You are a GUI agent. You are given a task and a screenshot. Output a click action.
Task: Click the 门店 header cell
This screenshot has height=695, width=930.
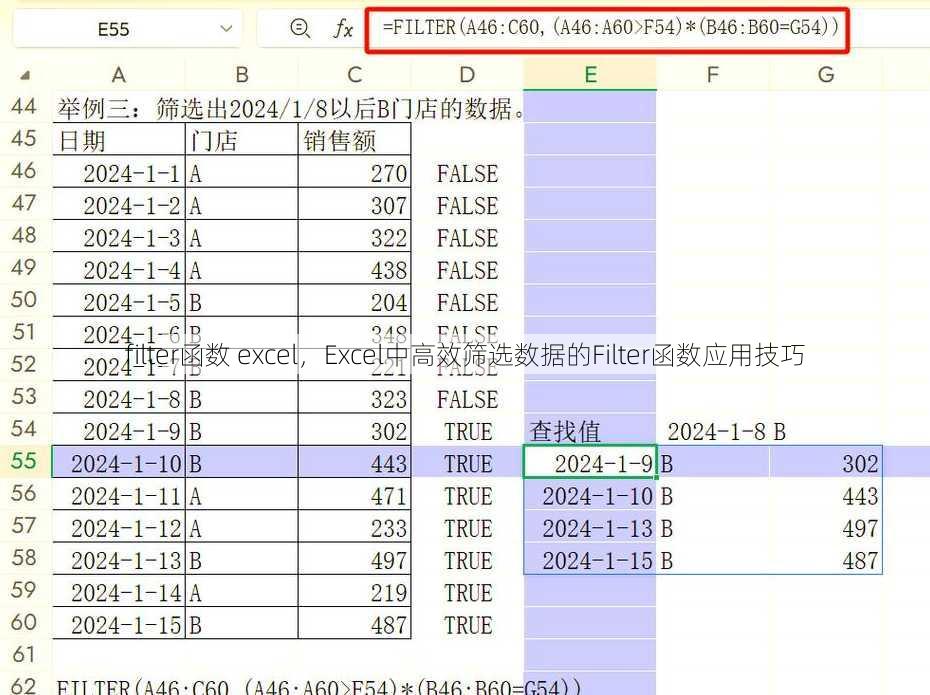pyautogui.click(x=241, y=140)
